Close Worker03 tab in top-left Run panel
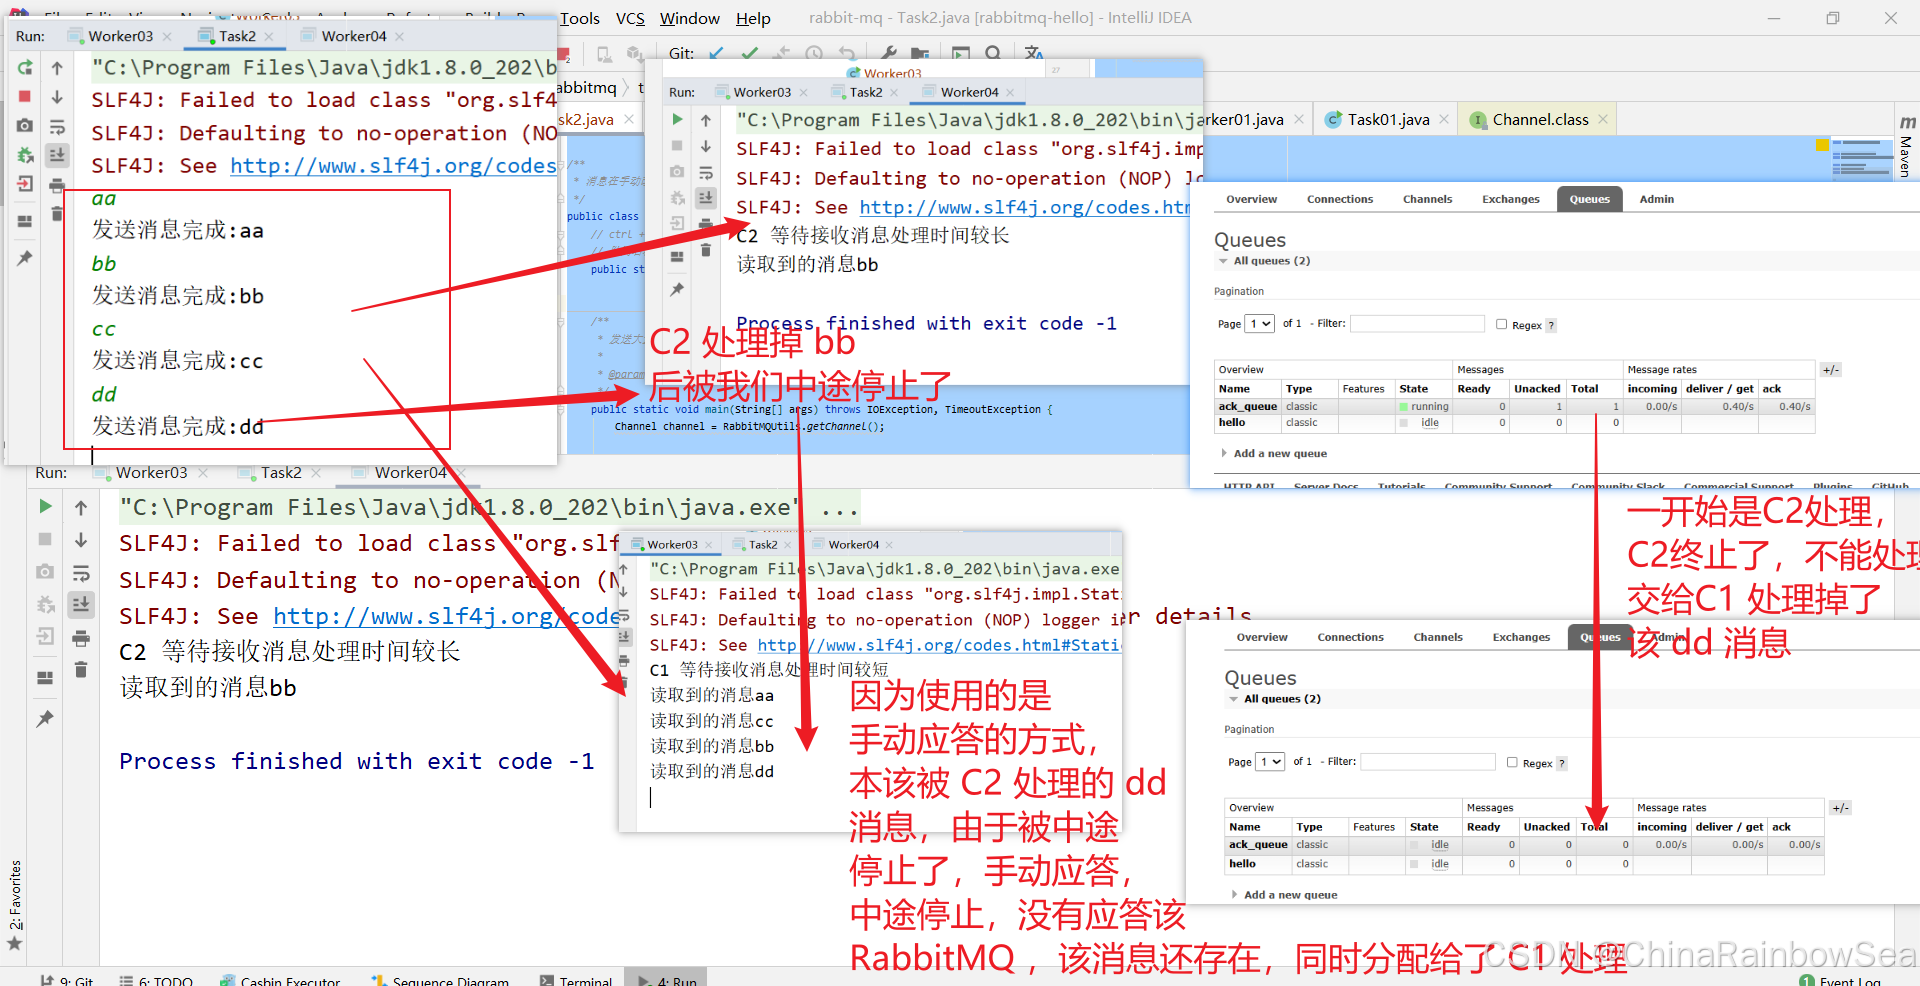 click(x=167, y=37)
